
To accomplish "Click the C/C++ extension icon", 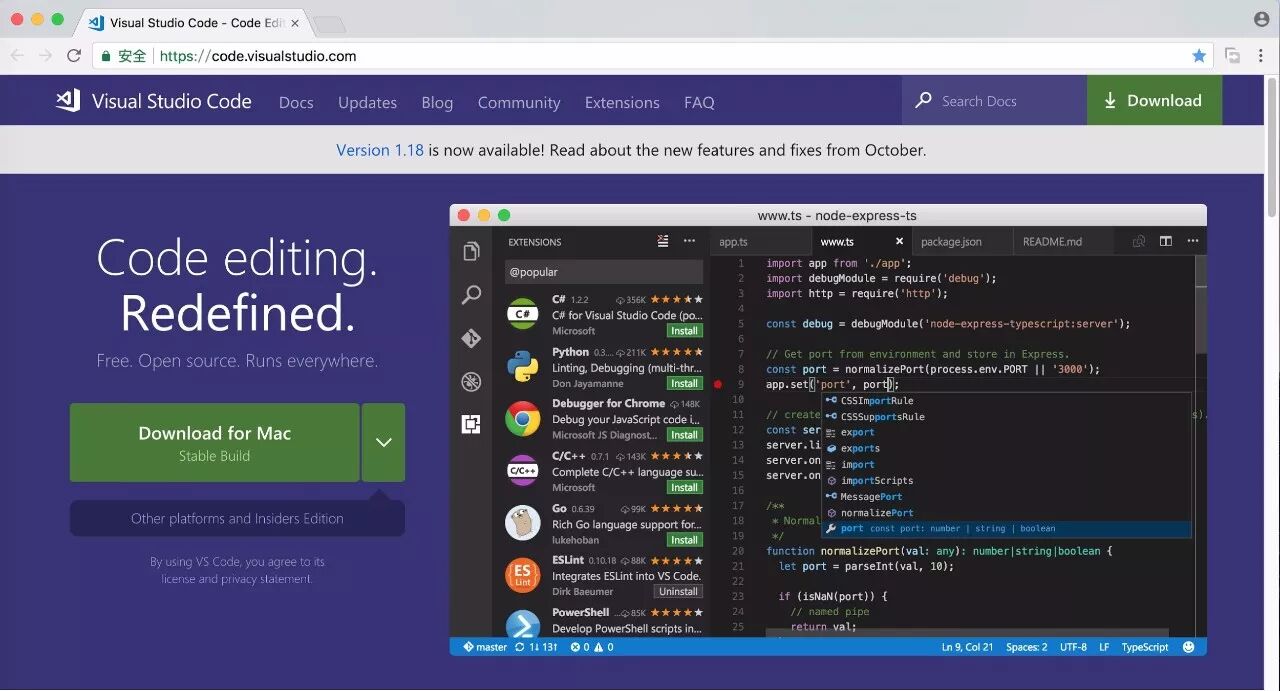I will (523, 471).
